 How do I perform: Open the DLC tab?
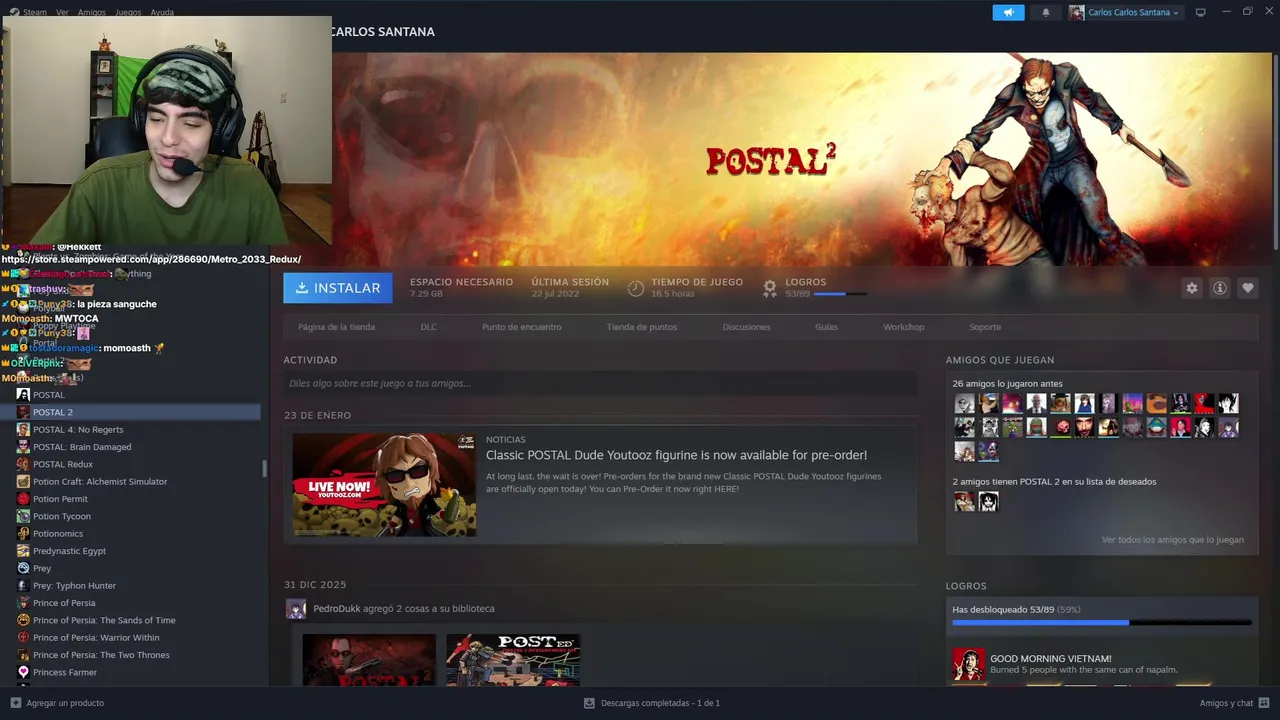point(428,327)
